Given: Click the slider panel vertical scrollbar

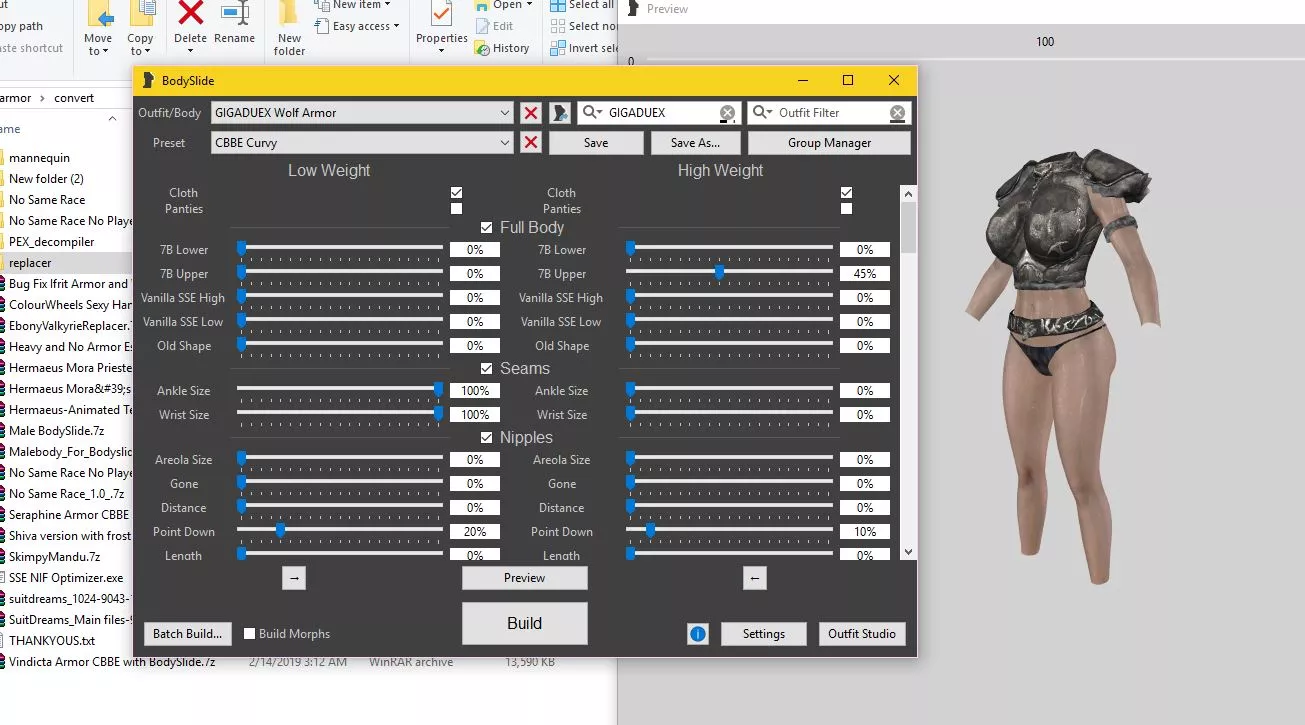Looking at the screenshot, I should pyautogui.click(x=909, y=372).
